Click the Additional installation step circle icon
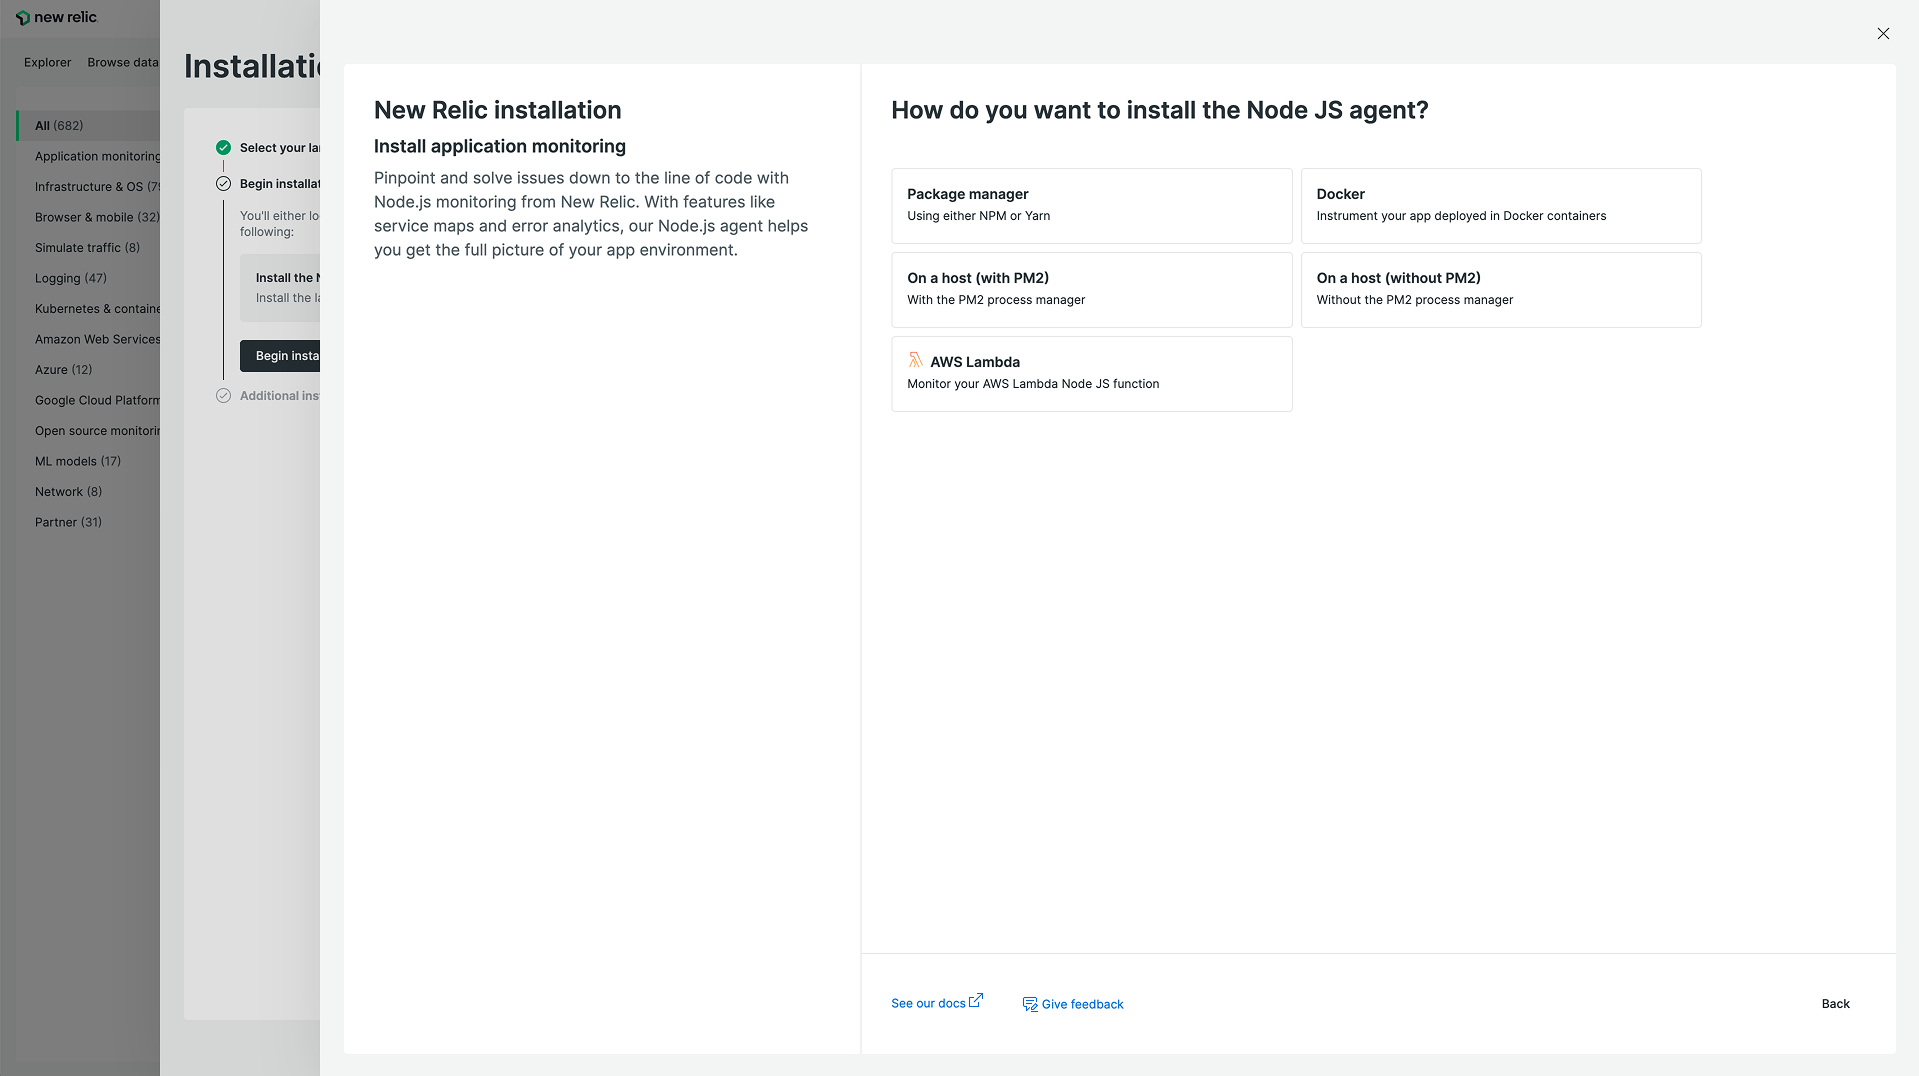The width and height of the screenshot is (1919, 1076). click(223, 395)
